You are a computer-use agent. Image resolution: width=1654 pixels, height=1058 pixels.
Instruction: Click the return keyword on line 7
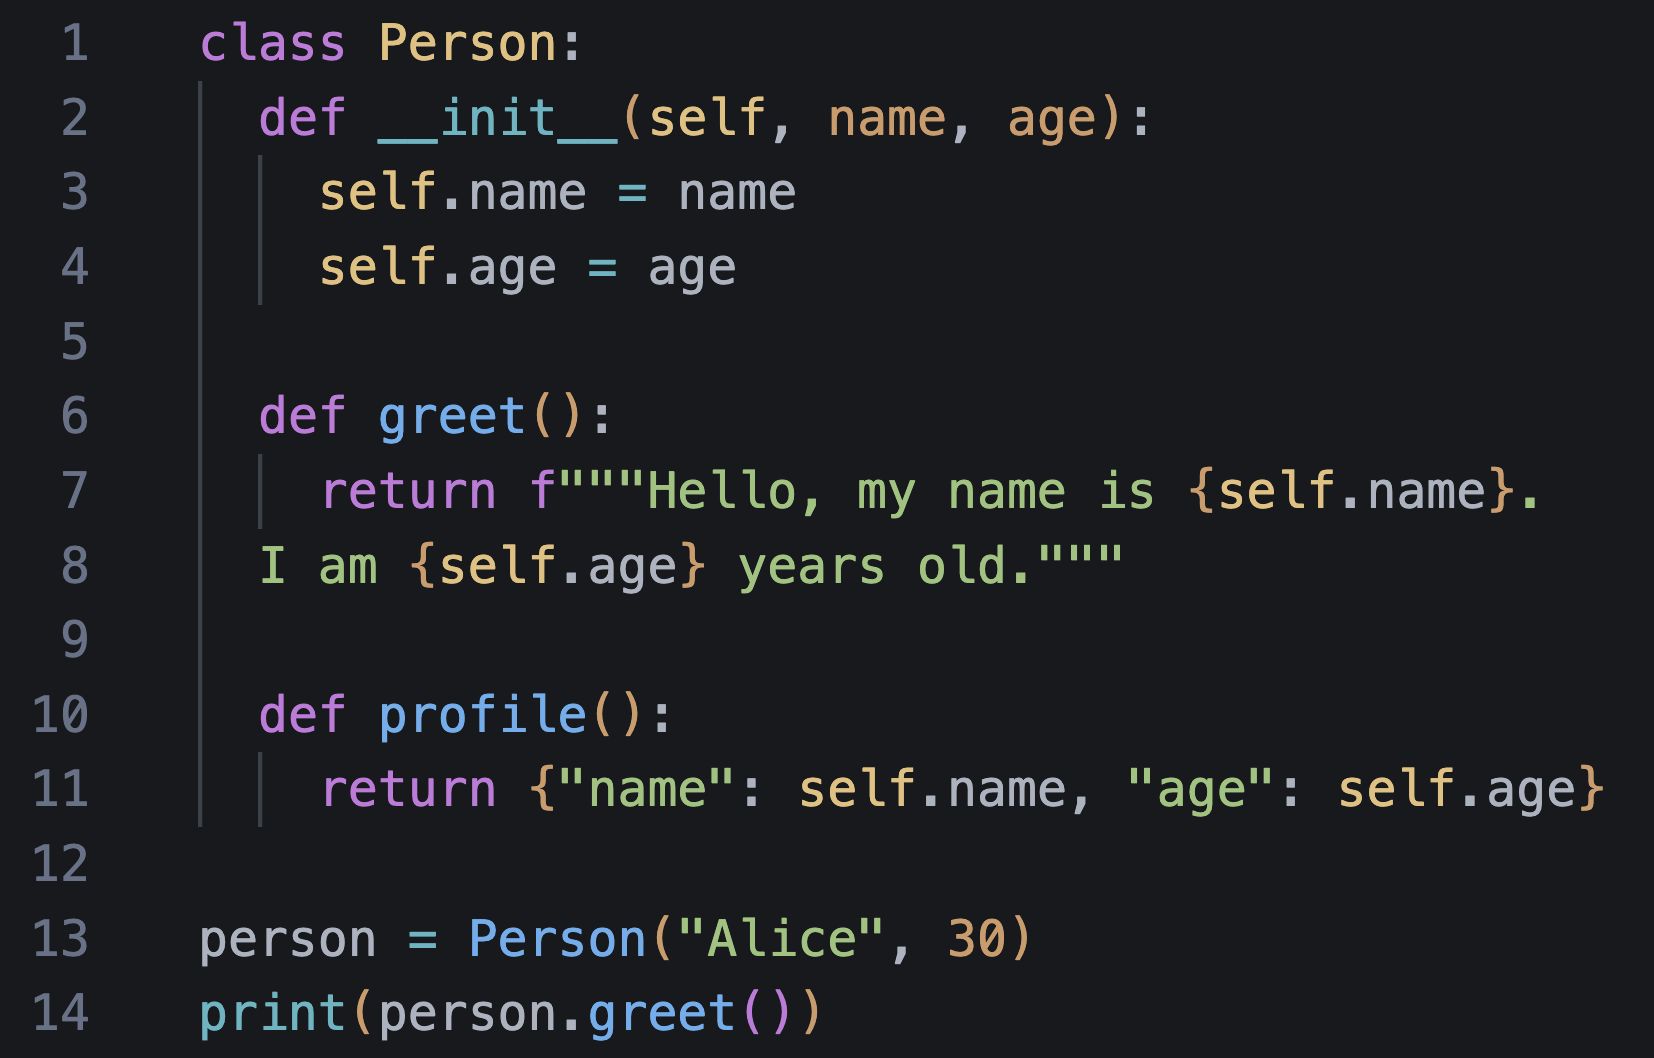tap(408, 491)
